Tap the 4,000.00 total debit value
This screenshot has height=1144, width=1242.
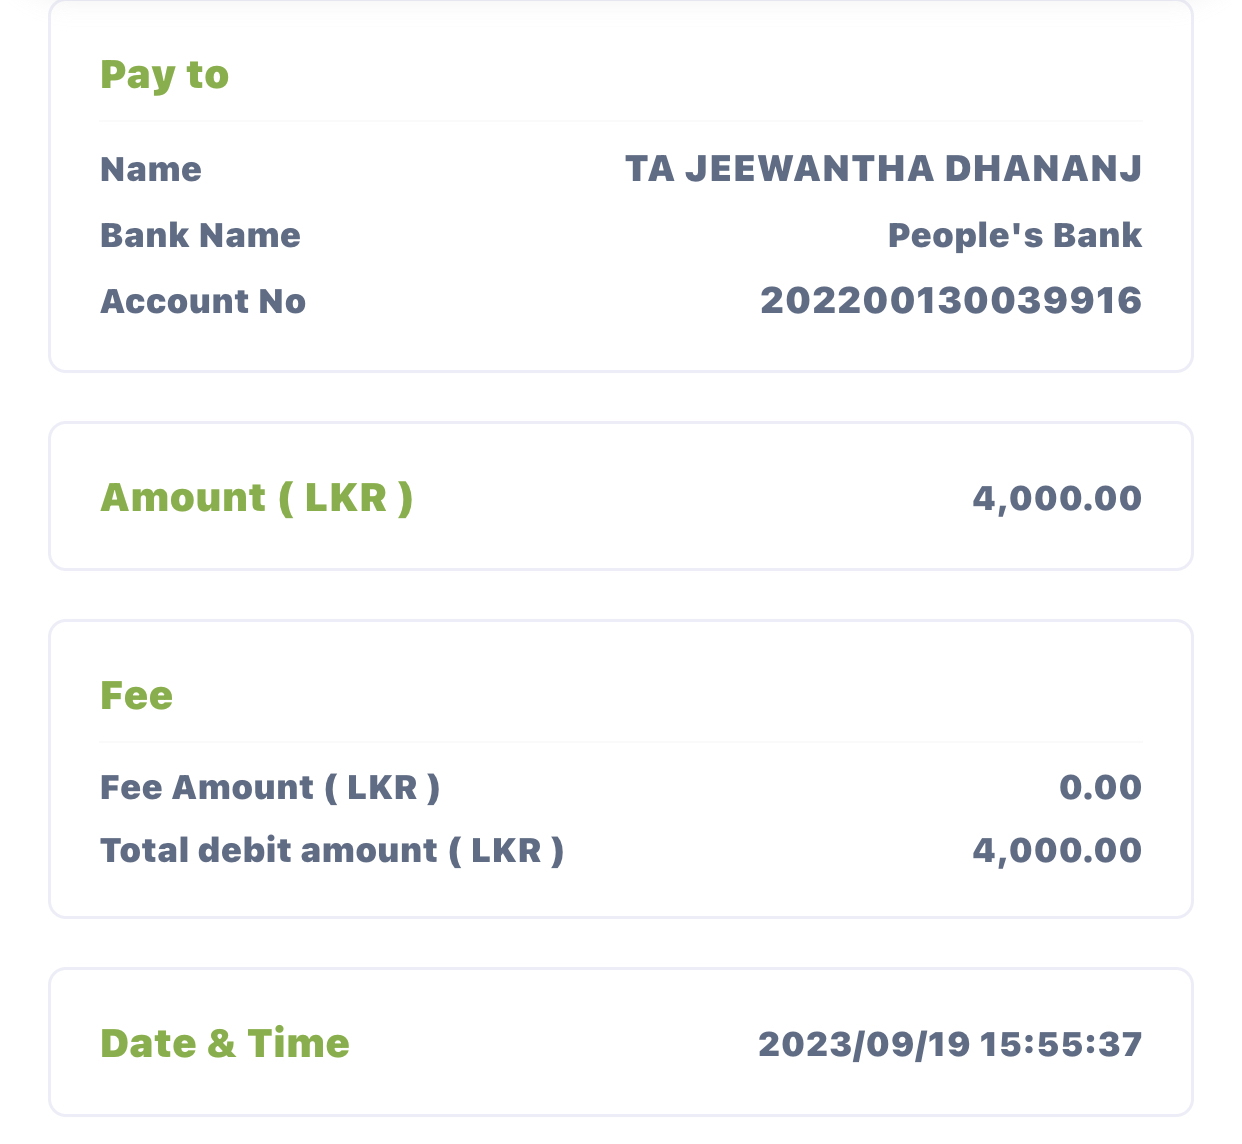click(1056, 851)
